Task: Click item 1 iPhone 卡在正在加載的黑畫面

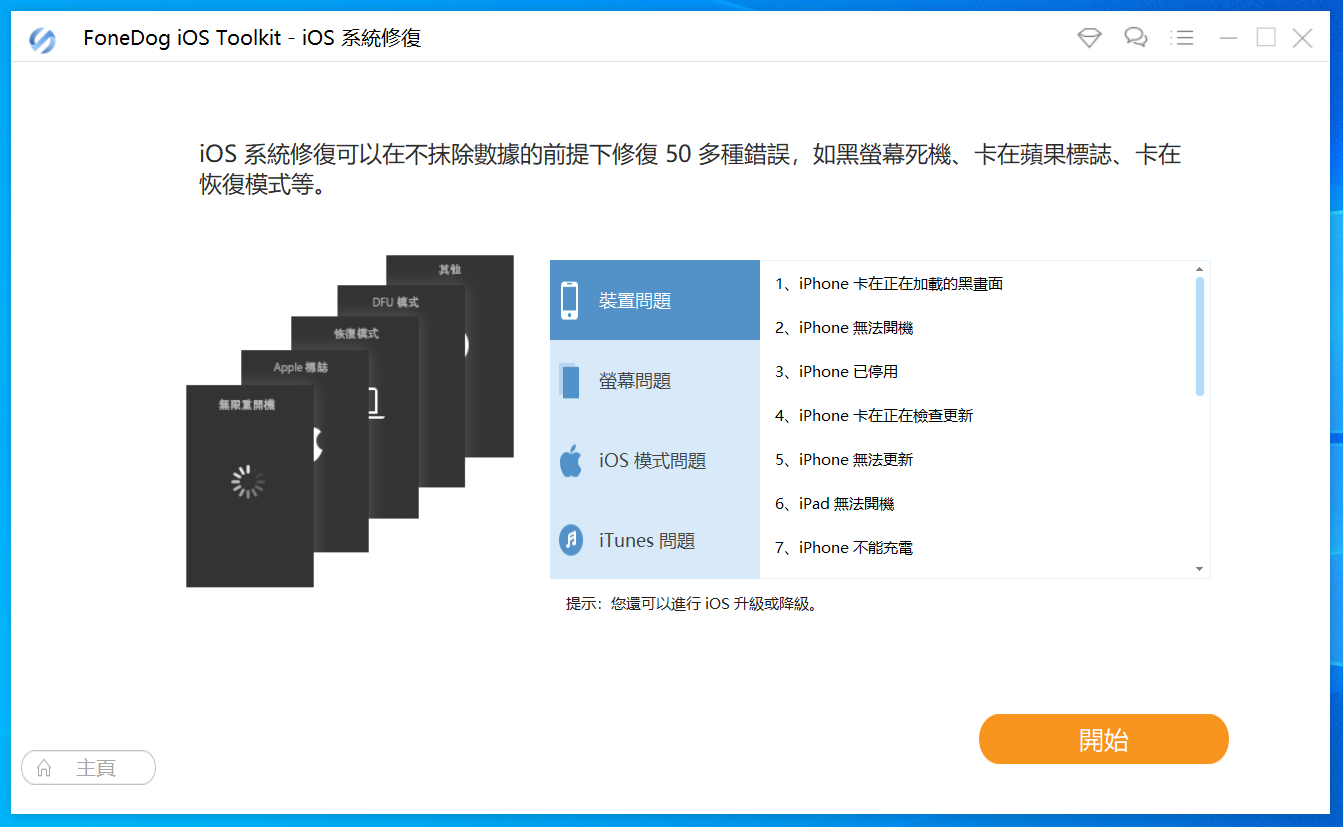Action: [x=889, y=284]
